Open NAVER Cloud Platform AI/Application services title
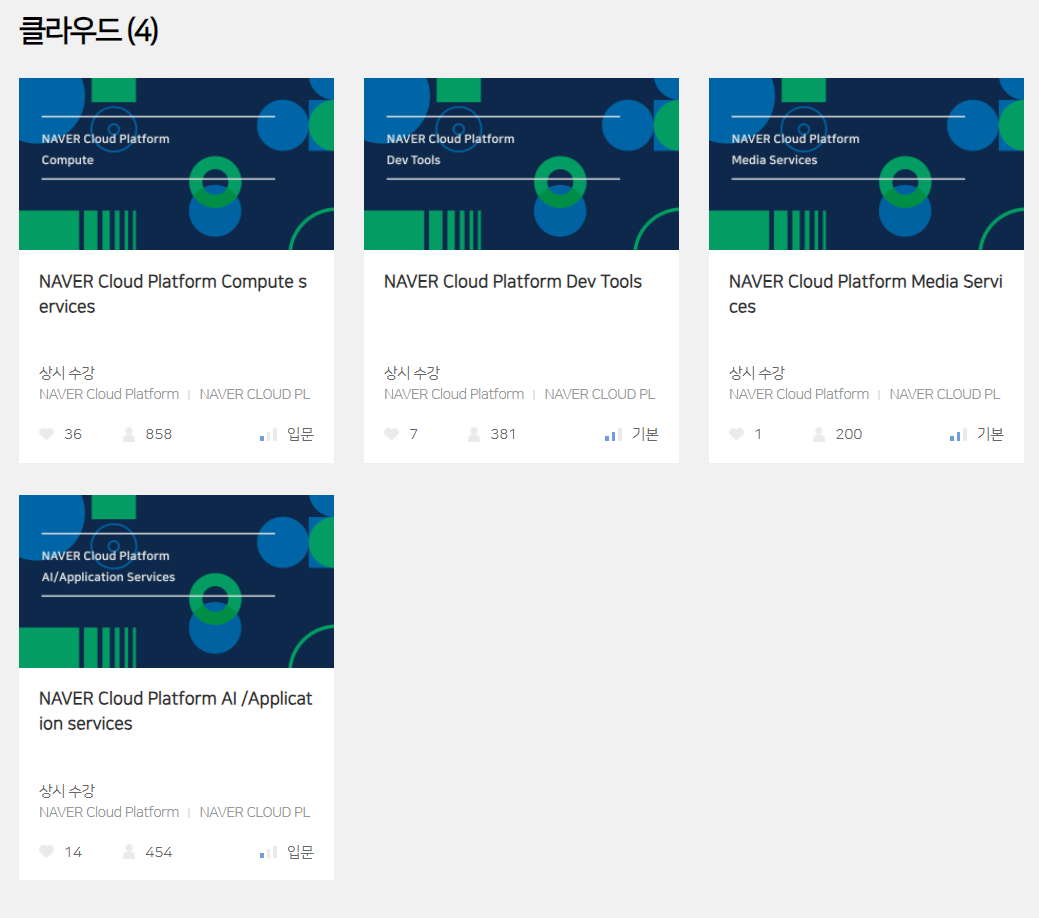Viewport: 1039px width, 918px height. pos(176,711)
